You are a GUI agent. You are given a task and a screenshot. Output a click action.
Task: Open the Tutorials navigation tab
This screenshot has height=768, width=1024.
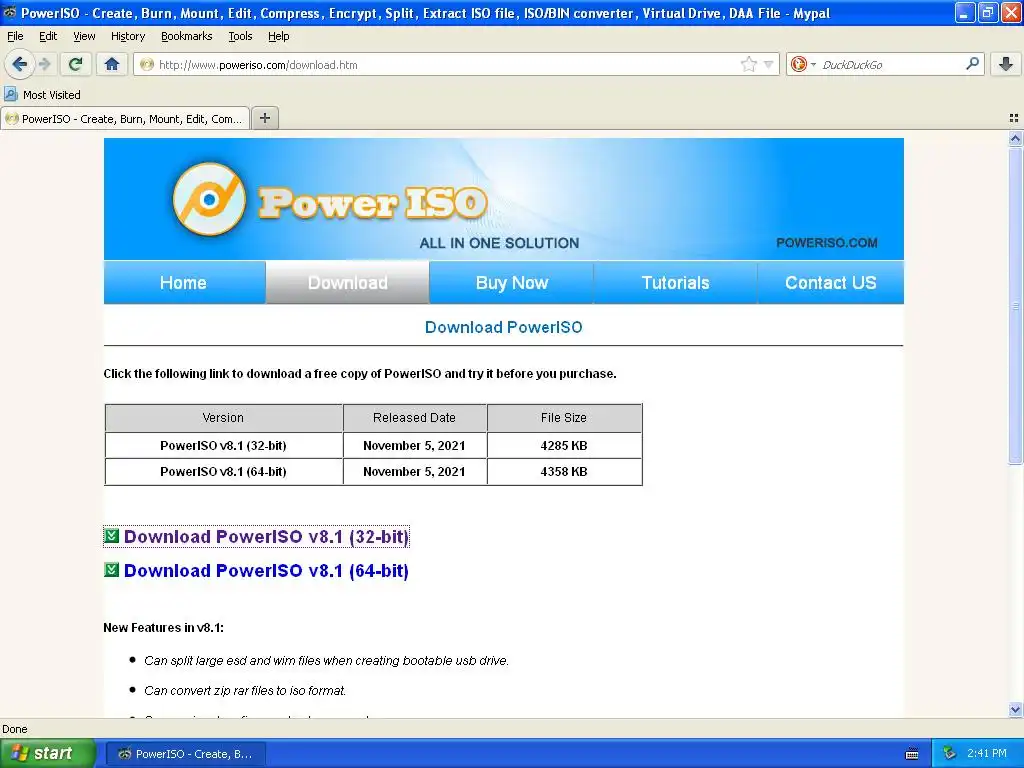click(675, 283)
